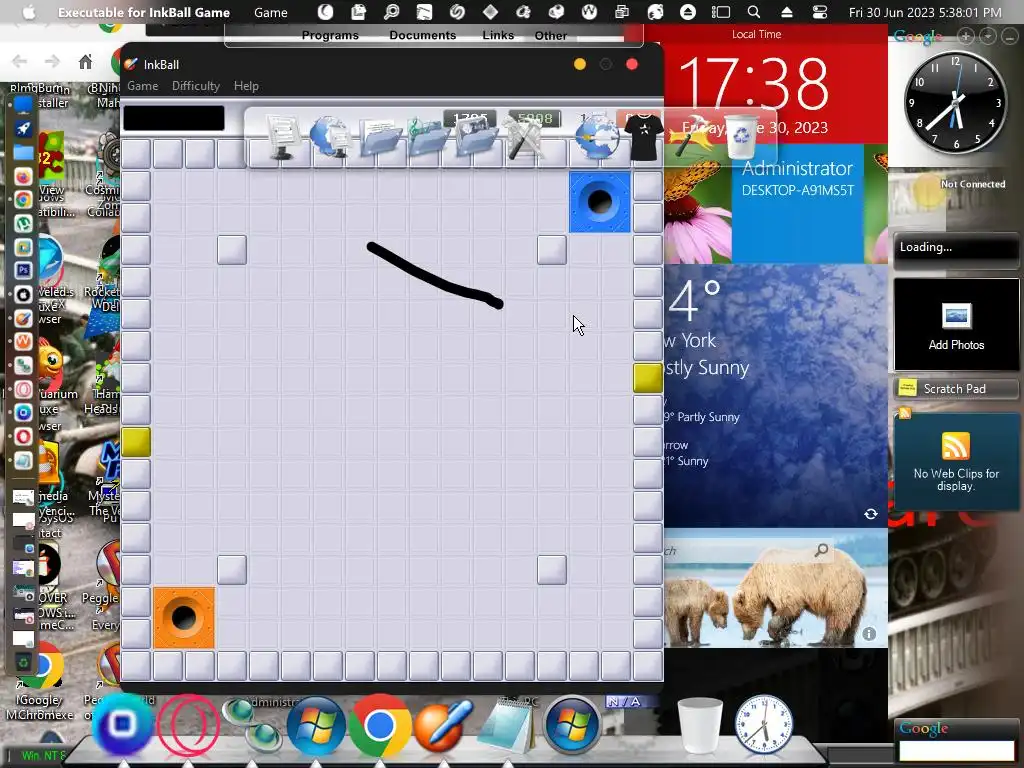
Task: Open the orange ball pen icon in bottom dock
Action: (x=443, y=726)
